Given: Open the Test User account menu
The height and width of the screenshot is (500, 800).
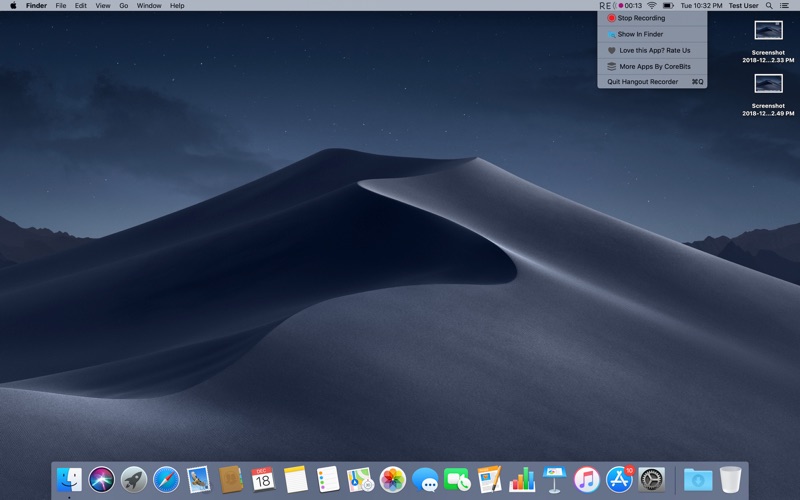Looking at the screenshot, I should tap(743, 6).
